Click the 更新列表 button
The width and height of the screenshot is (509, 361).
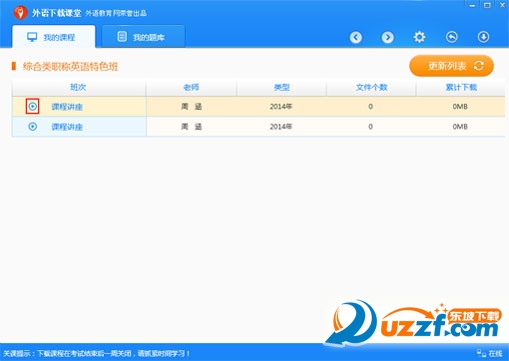[x=451, y=66]
